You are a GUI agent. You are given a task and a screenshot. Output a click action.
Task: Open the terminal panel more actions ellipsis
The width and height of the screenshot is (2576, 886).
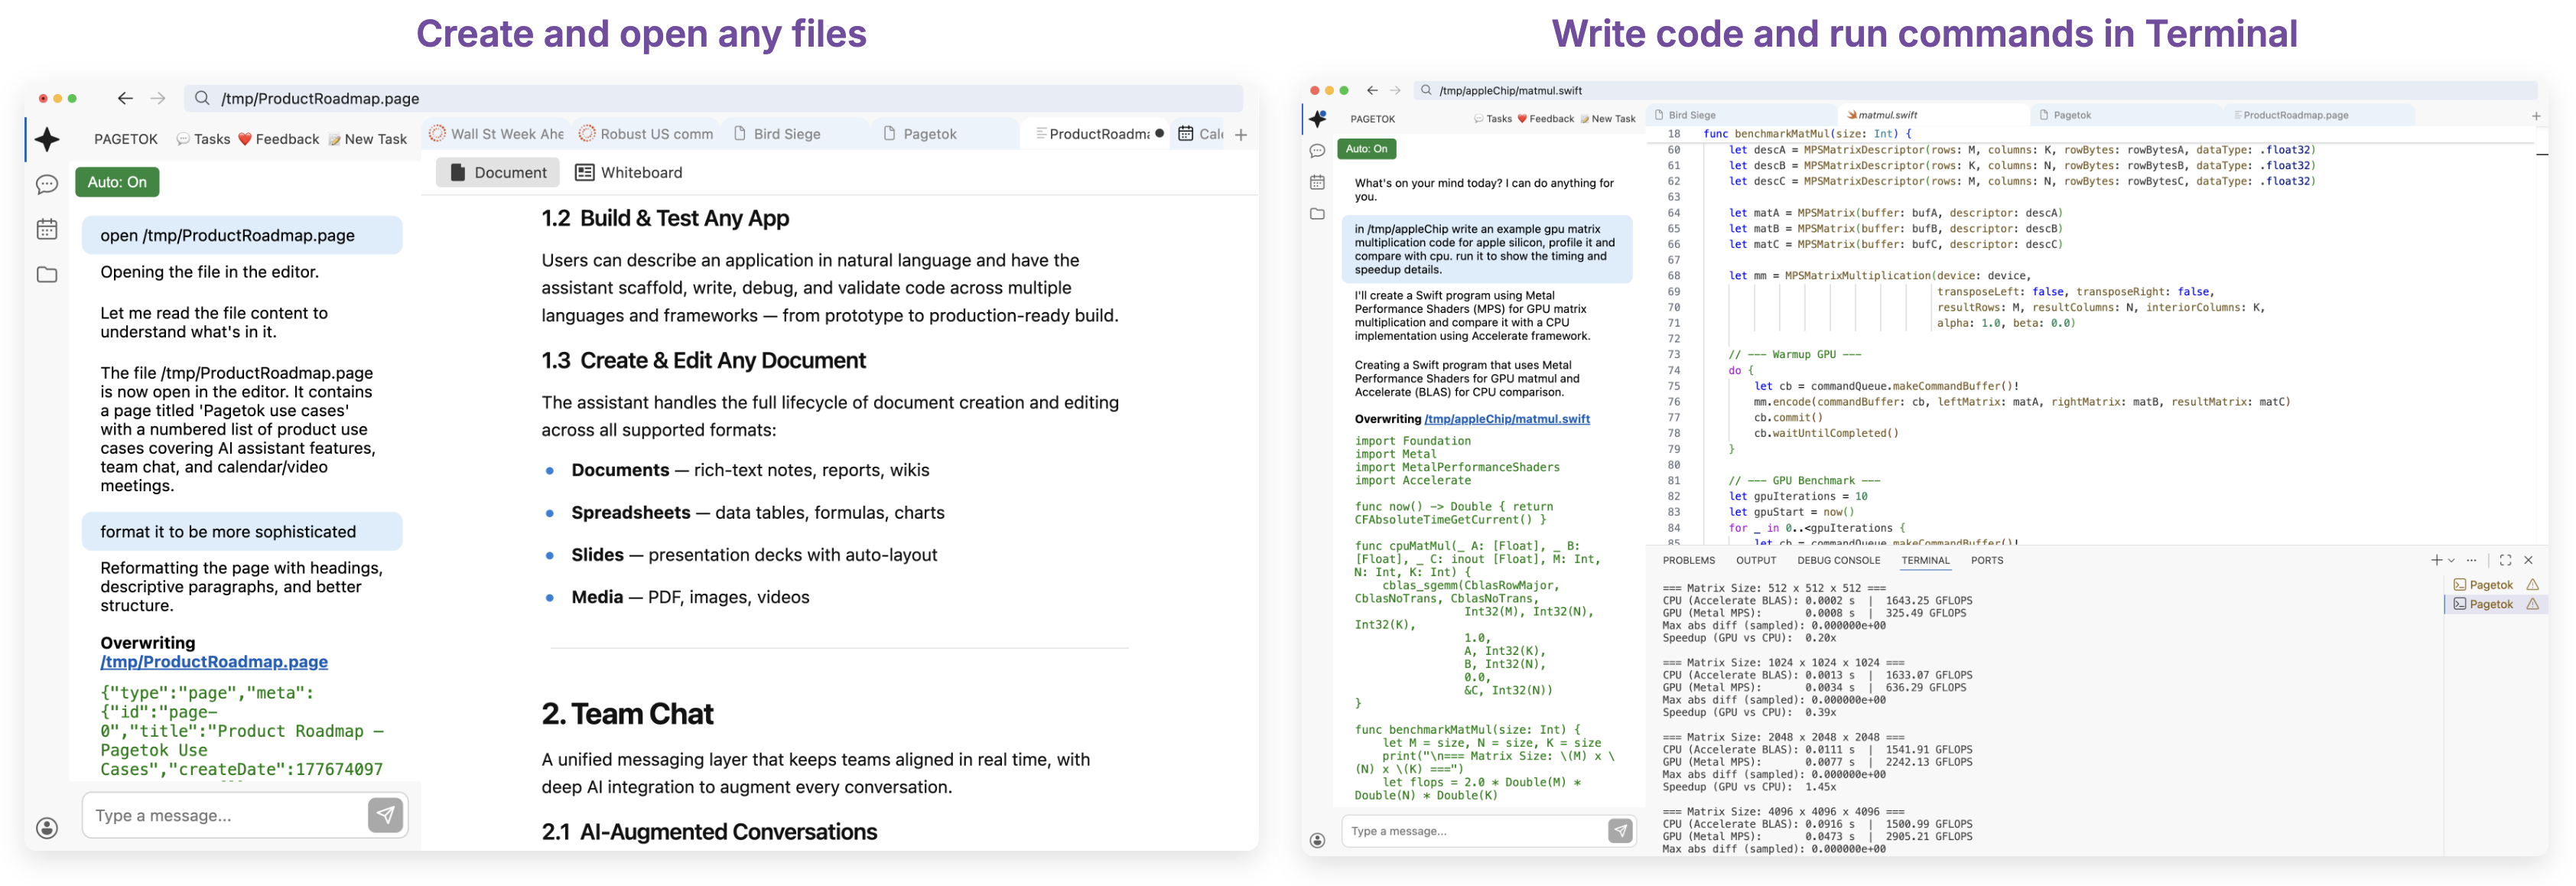[2472, 560]
